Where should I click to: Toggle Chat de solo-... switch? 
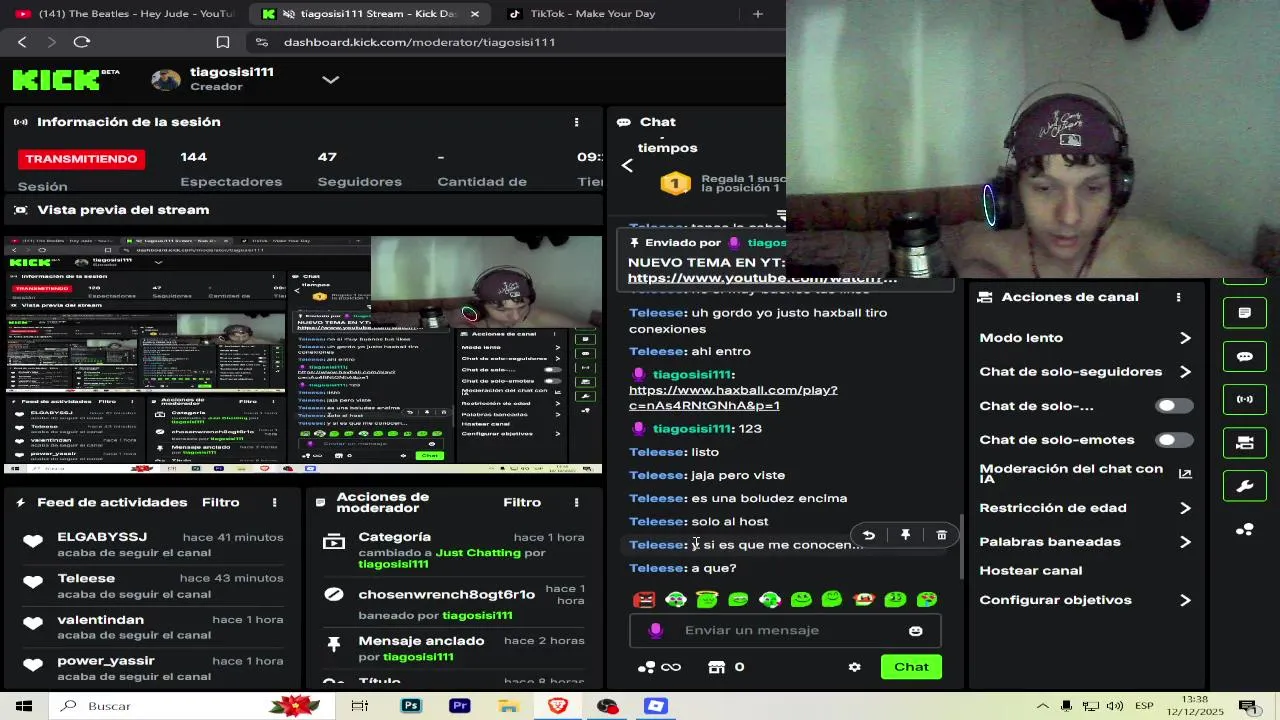[x=1174, y=406]
